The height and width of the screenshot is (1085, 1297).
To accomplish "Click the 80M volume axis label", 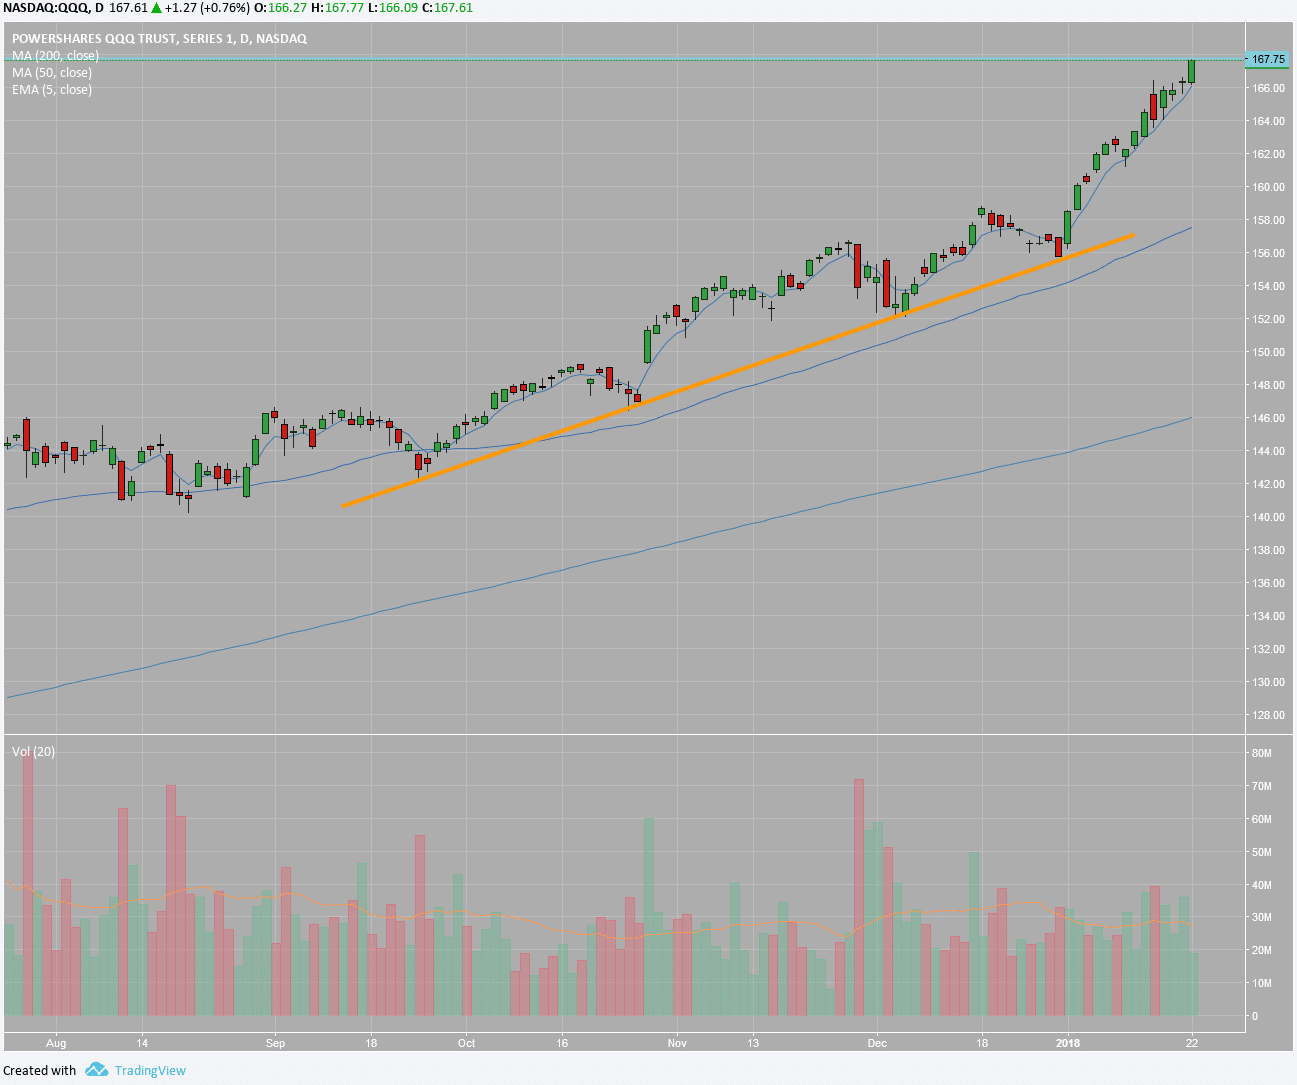I will (1261, 754).
